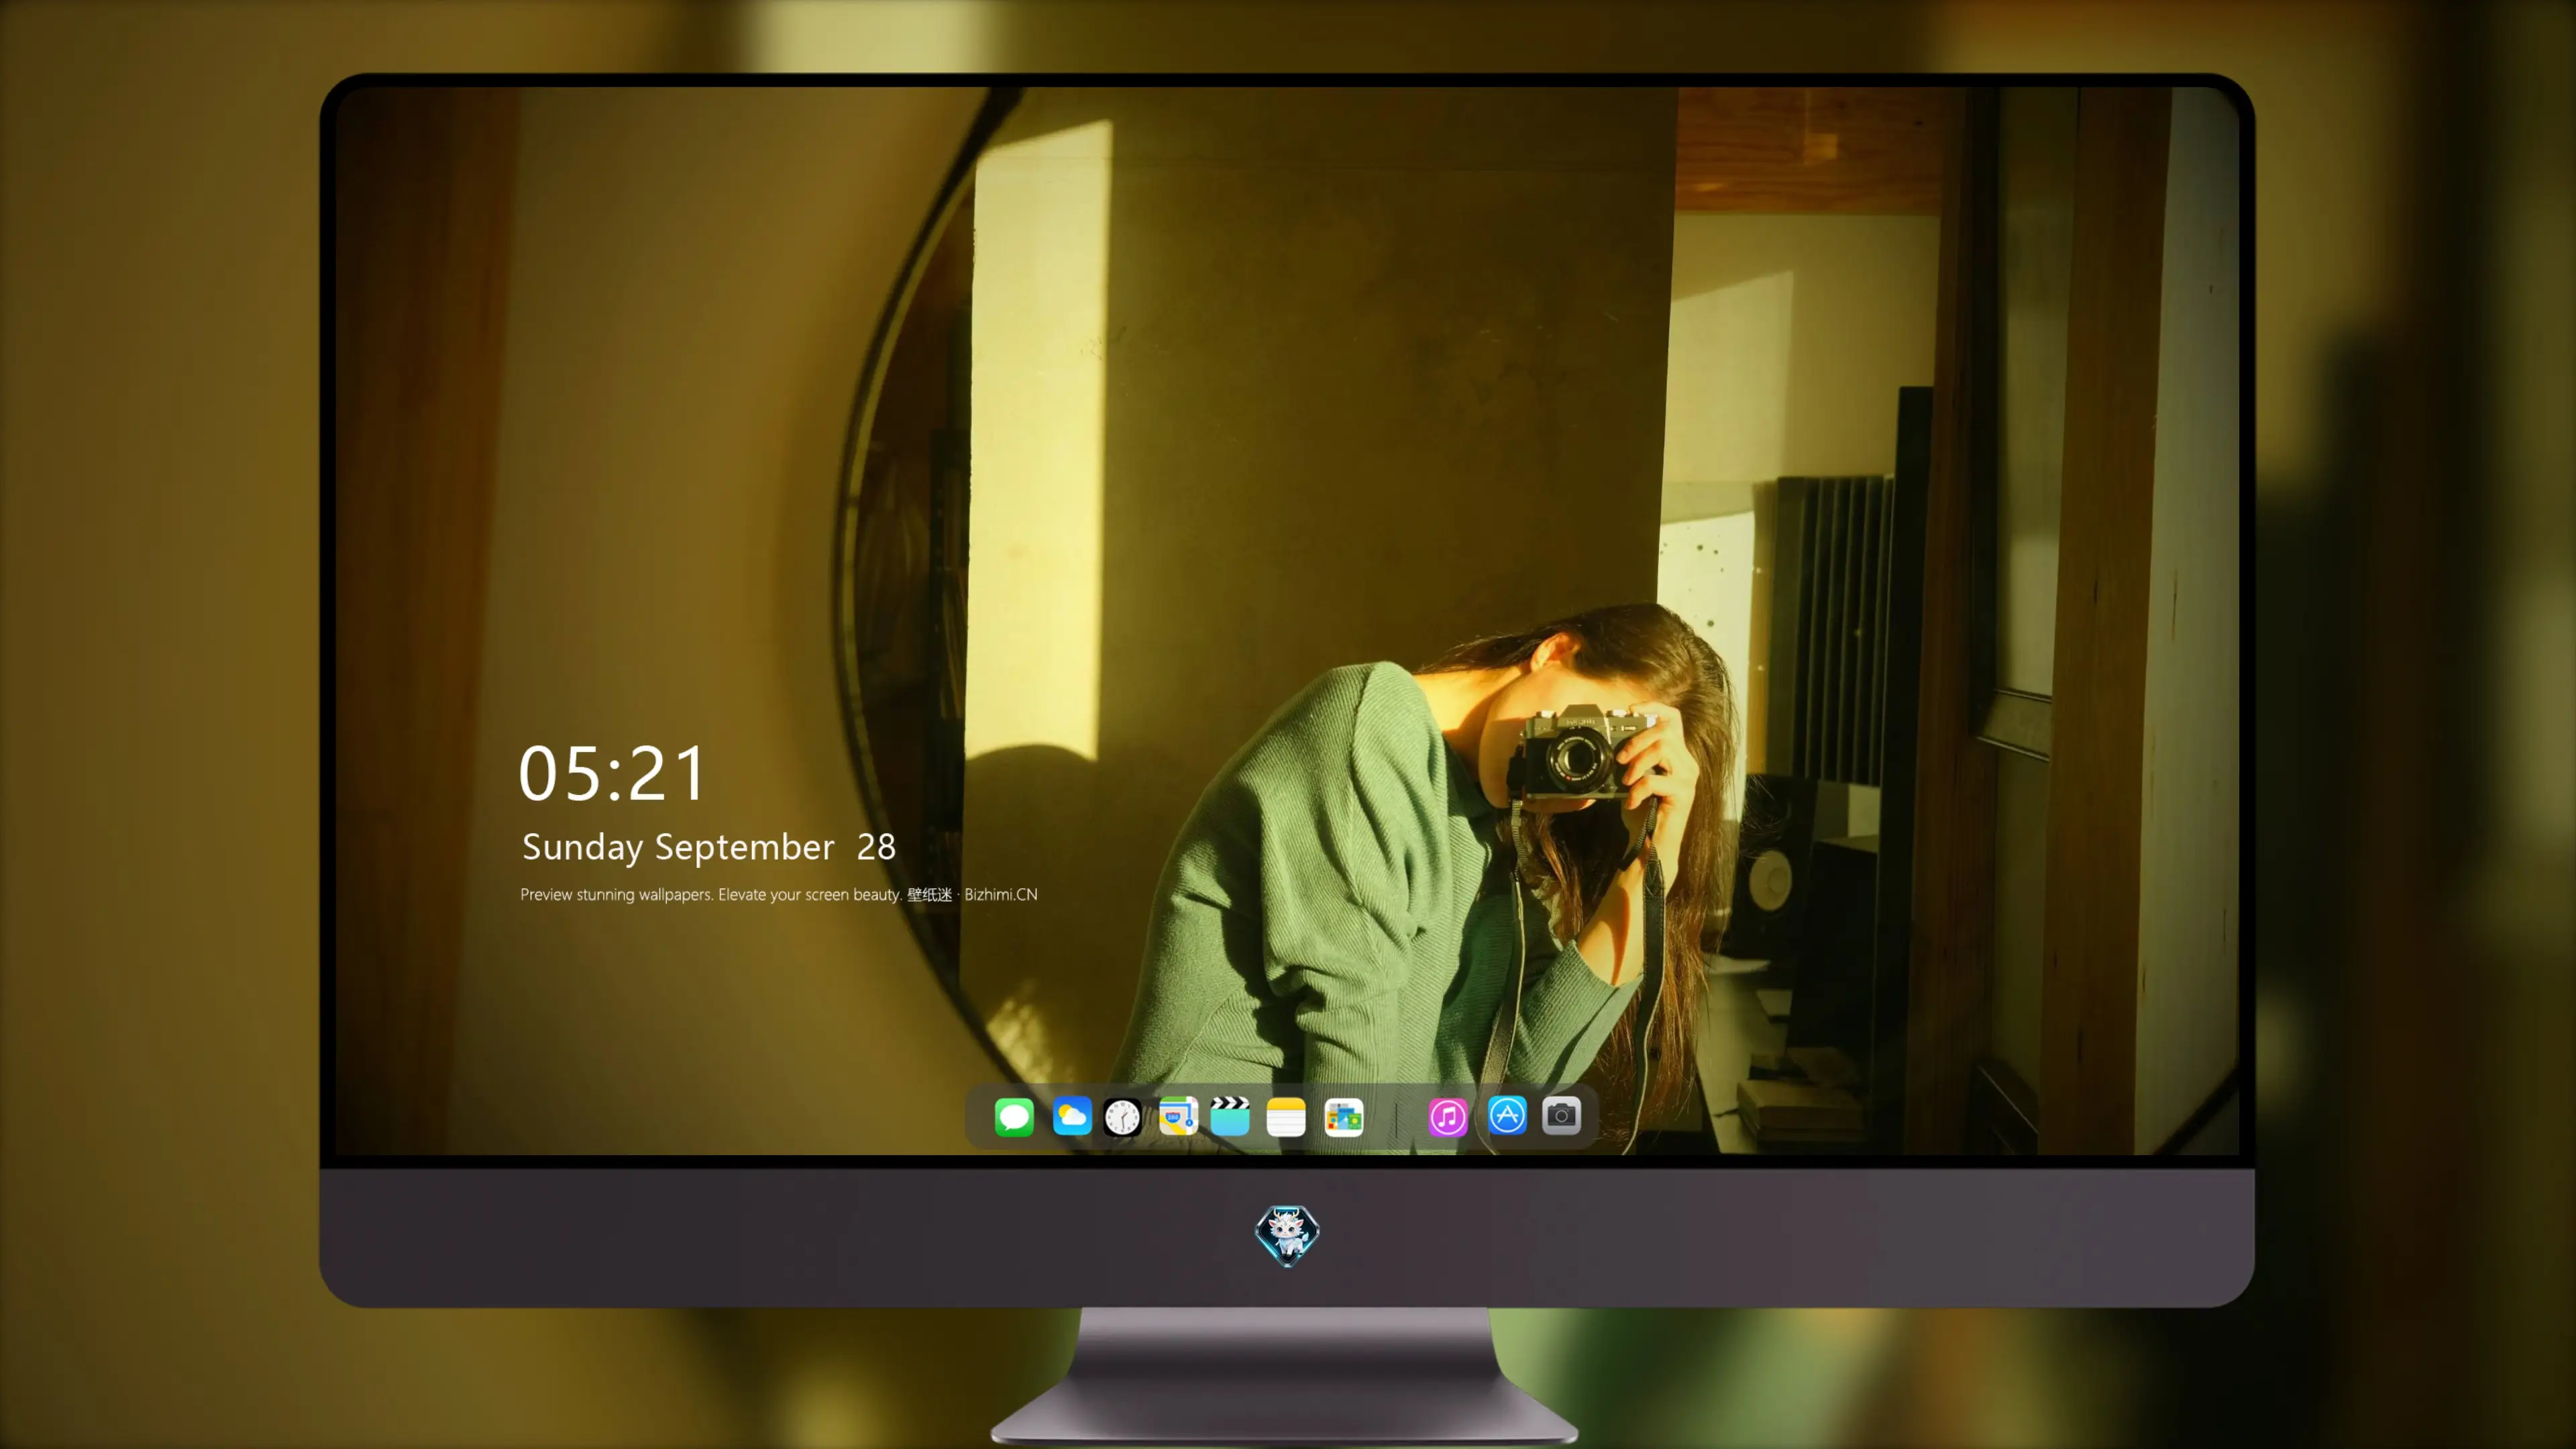This screenshot has height=1449, width=2576.
Task: Open the Clock app in the dock
Action: (x=1122, y=1117)
